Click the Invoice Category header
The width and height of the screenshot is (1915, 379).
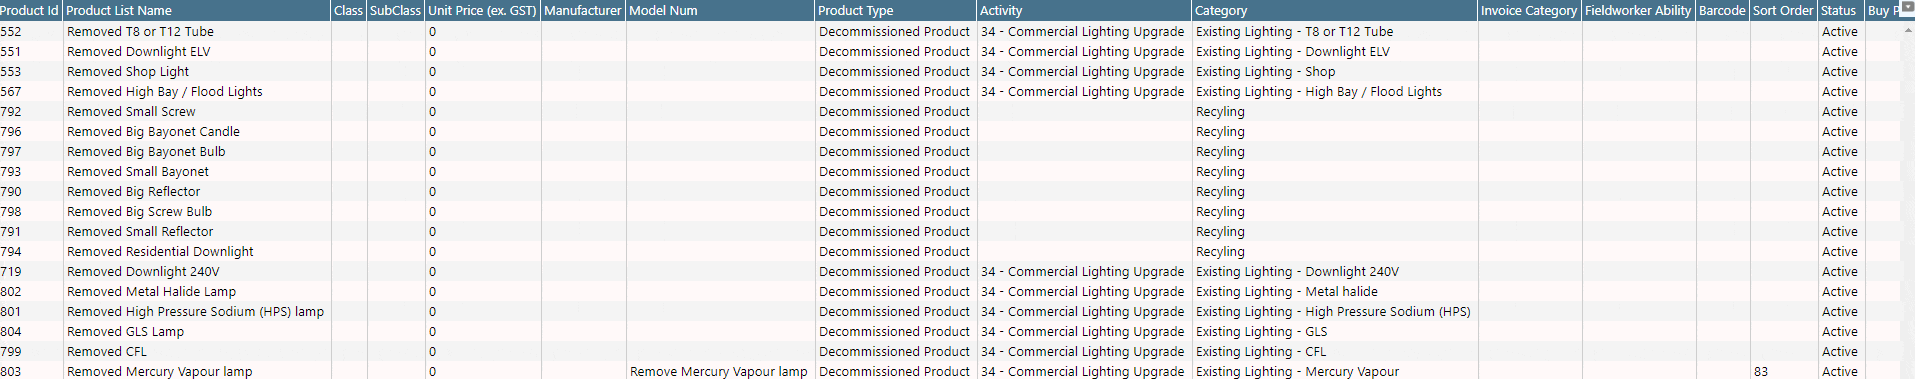click(x=1530, y=10)
